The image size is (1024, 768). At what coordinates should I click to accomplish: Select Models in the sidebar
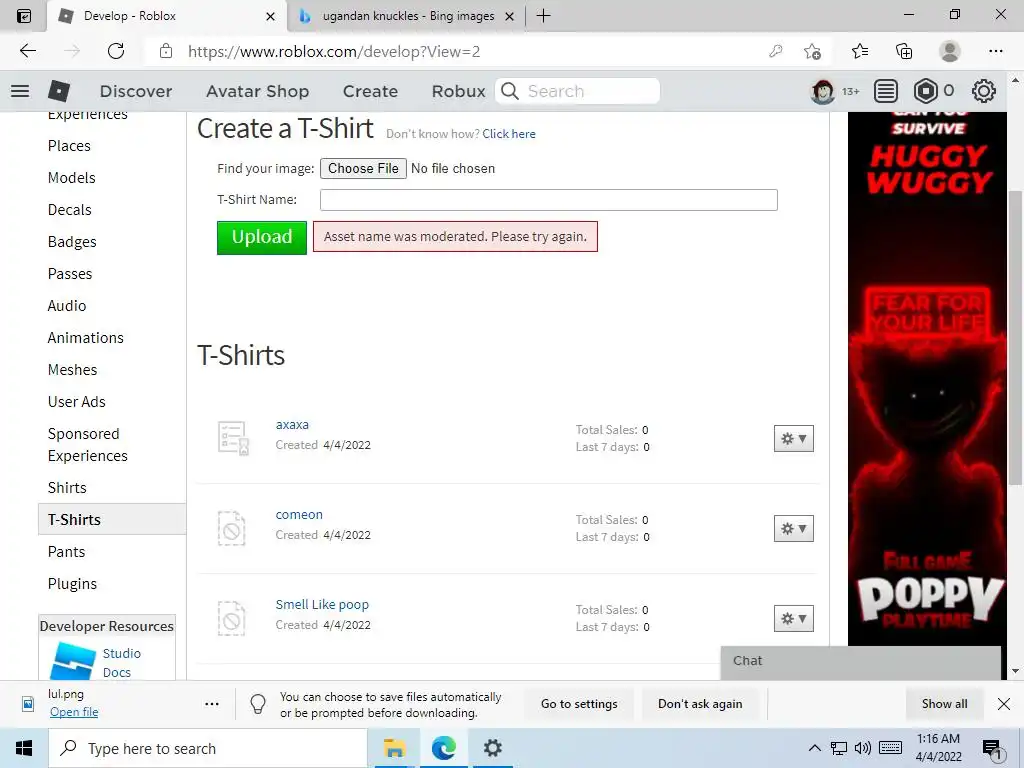pyautogui.click(x=72, y=178)
